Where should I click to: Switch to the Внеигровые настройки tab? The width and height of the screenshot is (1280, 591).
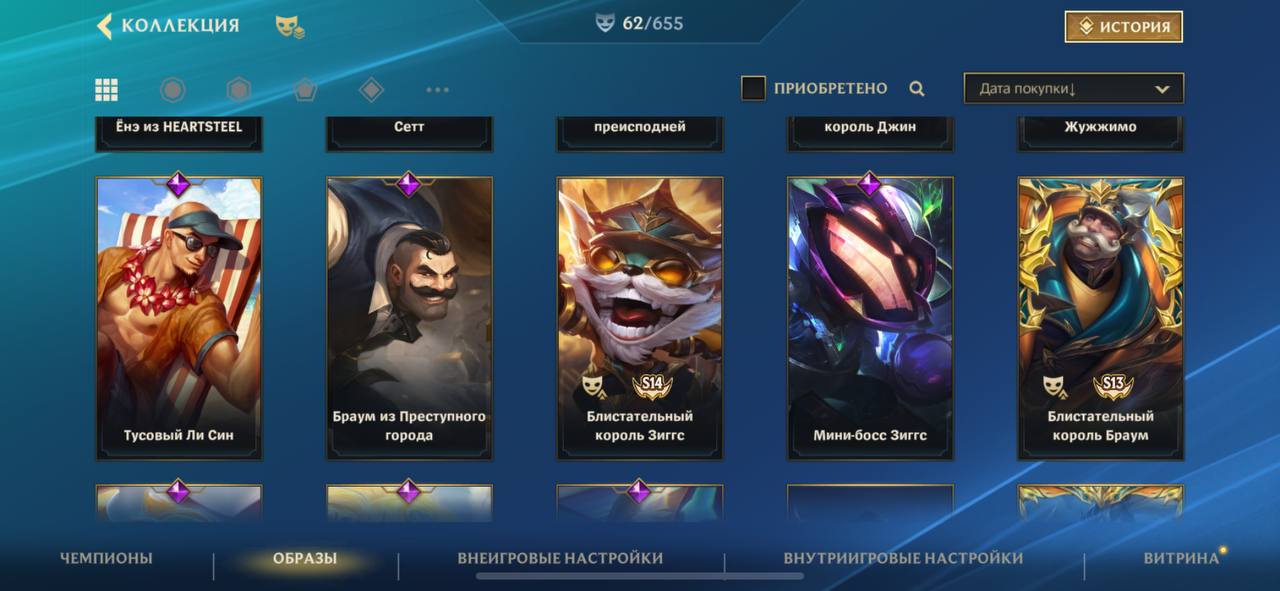(560, 558)
